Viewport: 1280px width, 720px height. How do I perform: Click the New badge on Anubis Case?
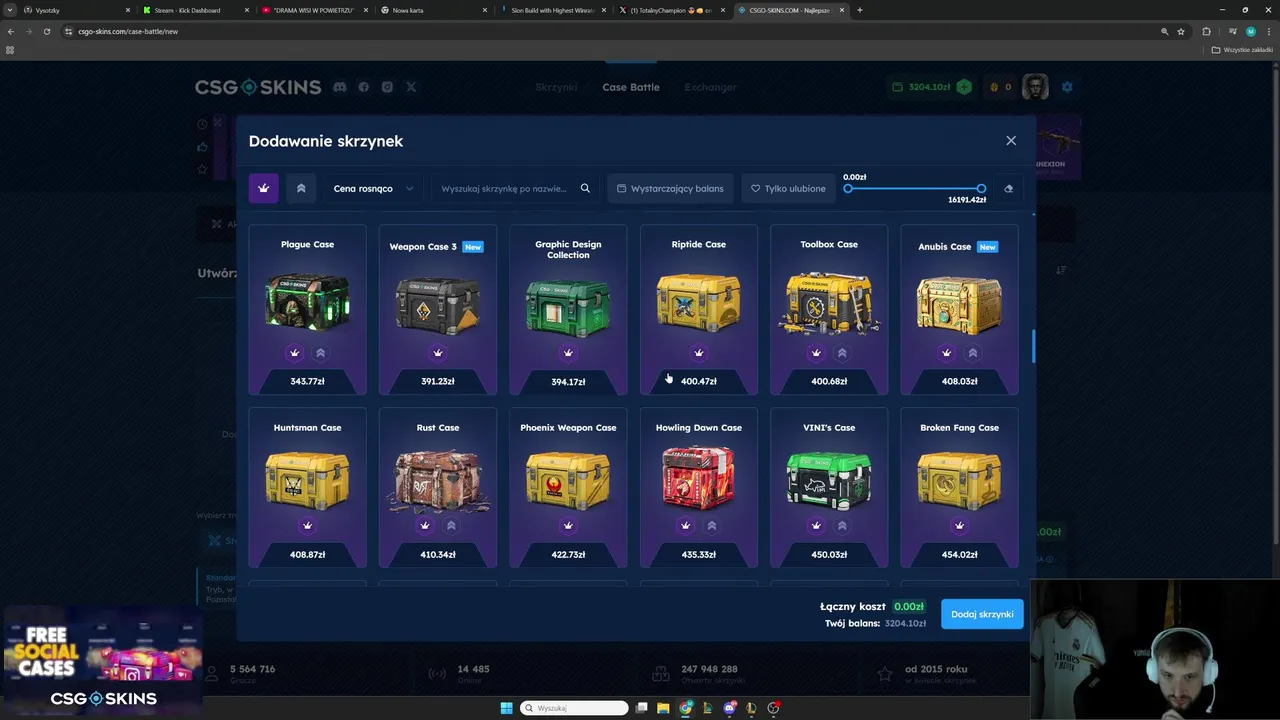[x=987, y=247]
